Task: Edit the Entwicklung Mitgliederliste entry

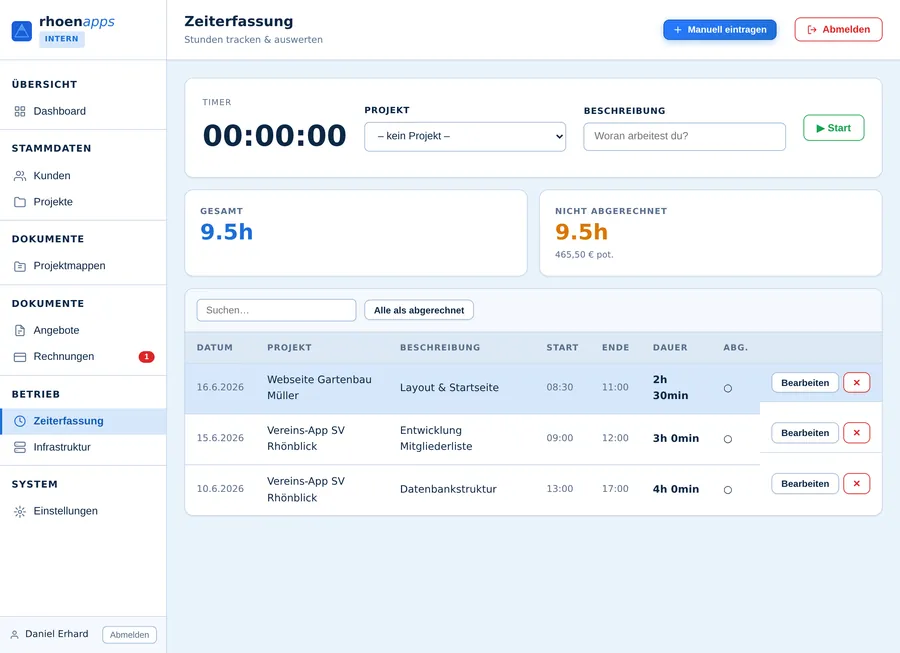Action: click(805, 433)
